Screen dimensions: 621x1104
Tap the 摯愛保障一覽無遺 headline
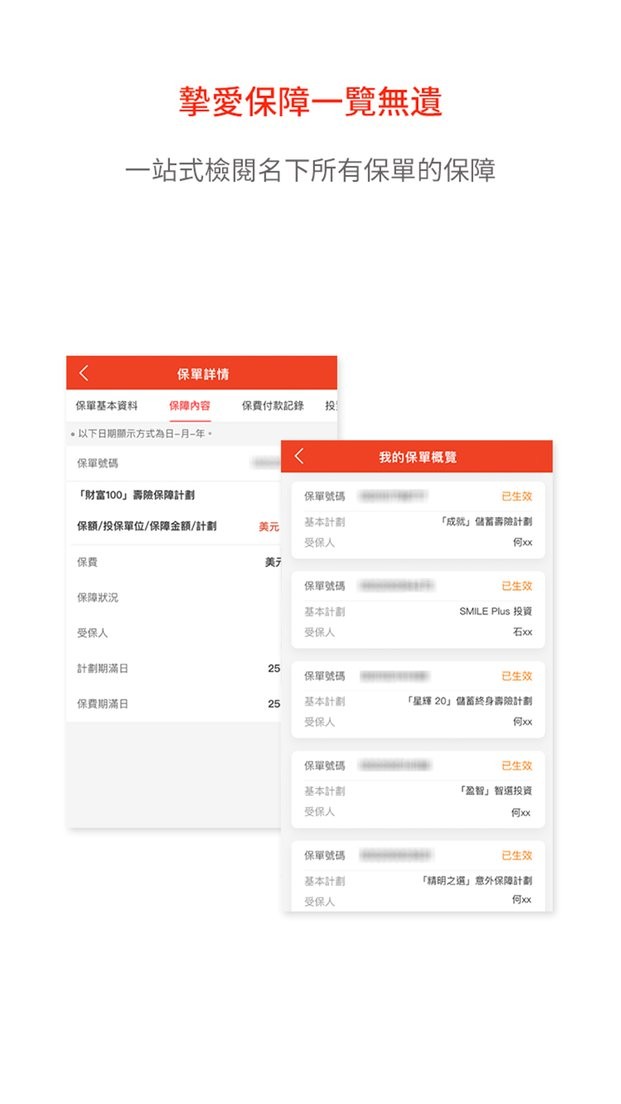point(310,102)
